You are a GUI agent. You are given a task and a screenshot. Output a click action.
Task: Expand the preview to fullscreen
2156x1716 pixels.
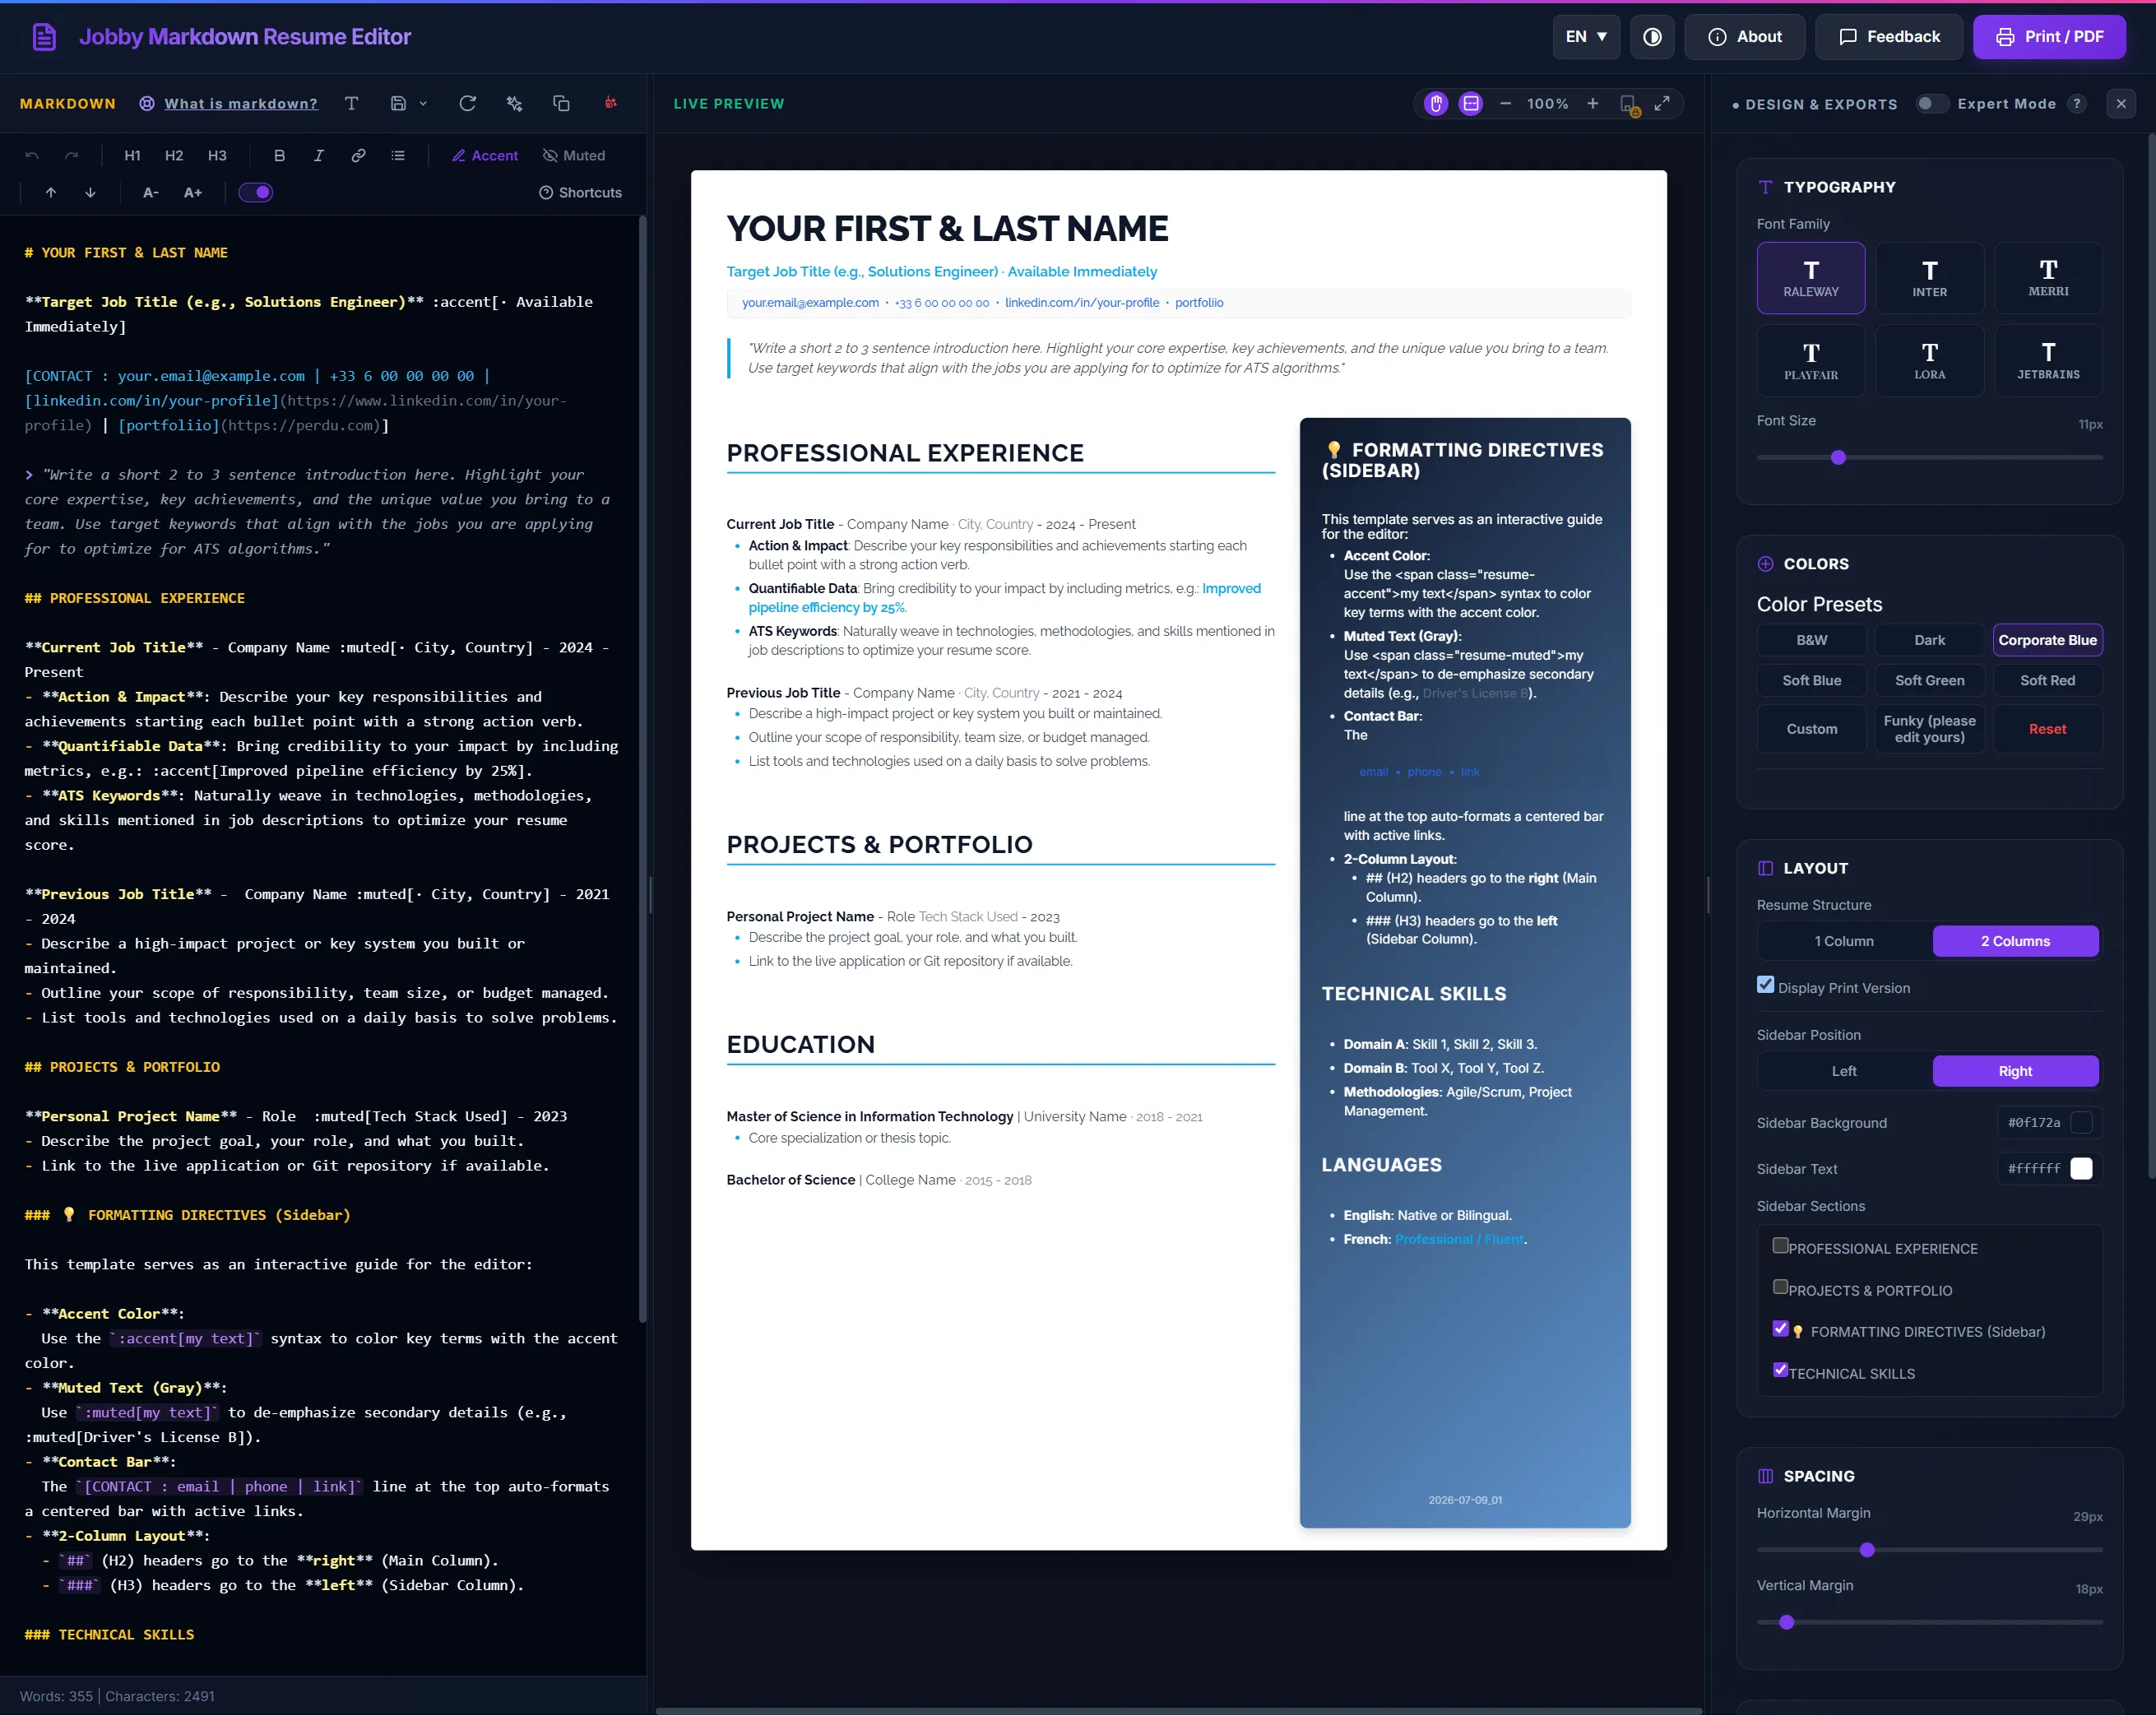click(x=1662, y=104)
